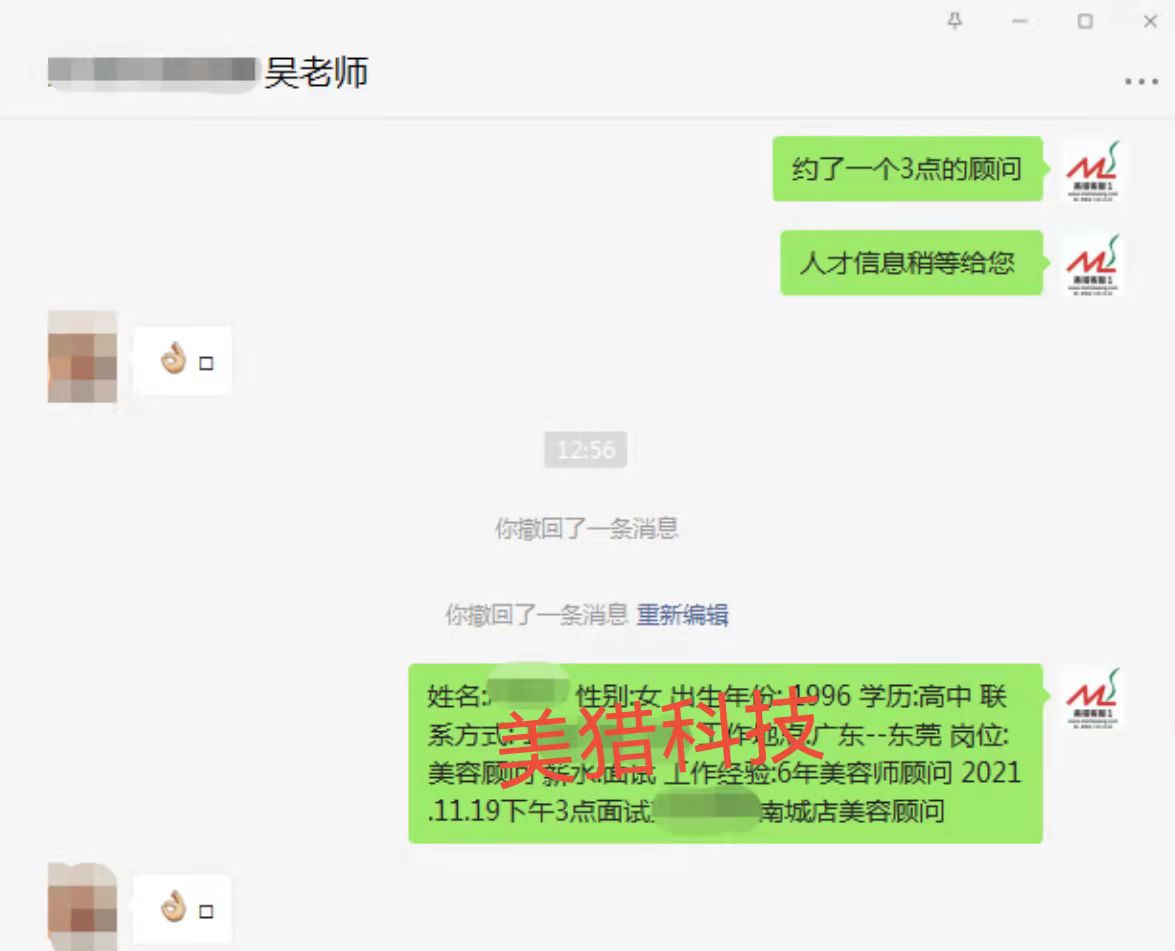Open avatar beside the candidate info message
Screen dimensions: 1175x951
point(1092,698)
